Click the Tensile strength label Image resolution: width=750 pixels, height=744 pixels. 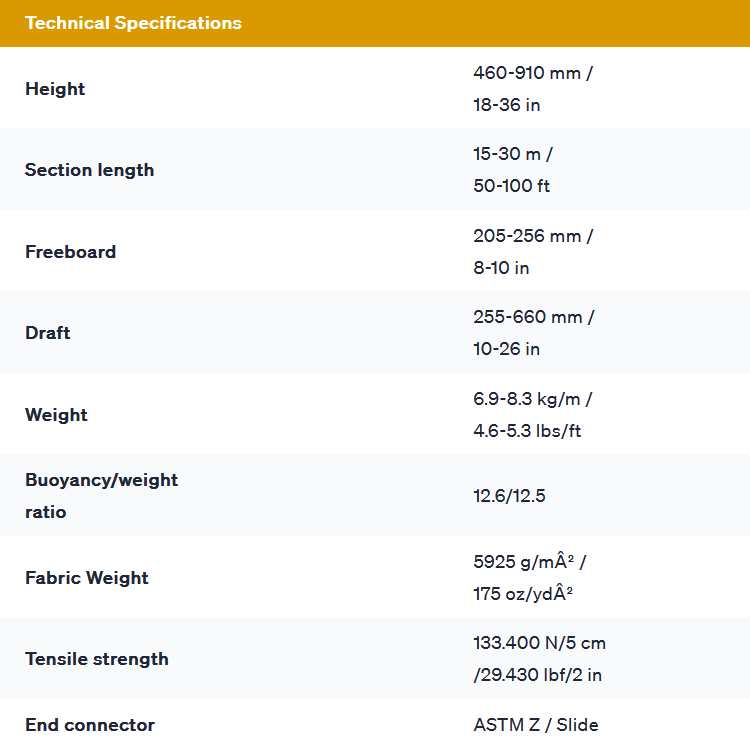tap(96, 659)
